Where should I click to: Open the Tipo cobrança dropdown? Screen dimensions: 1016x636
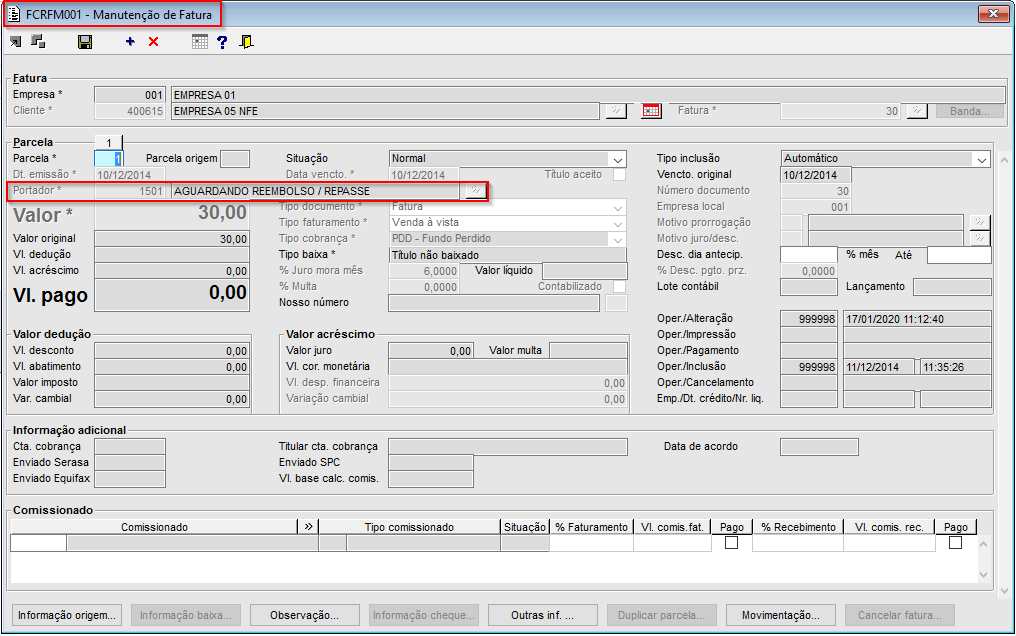tap(618, 239)
